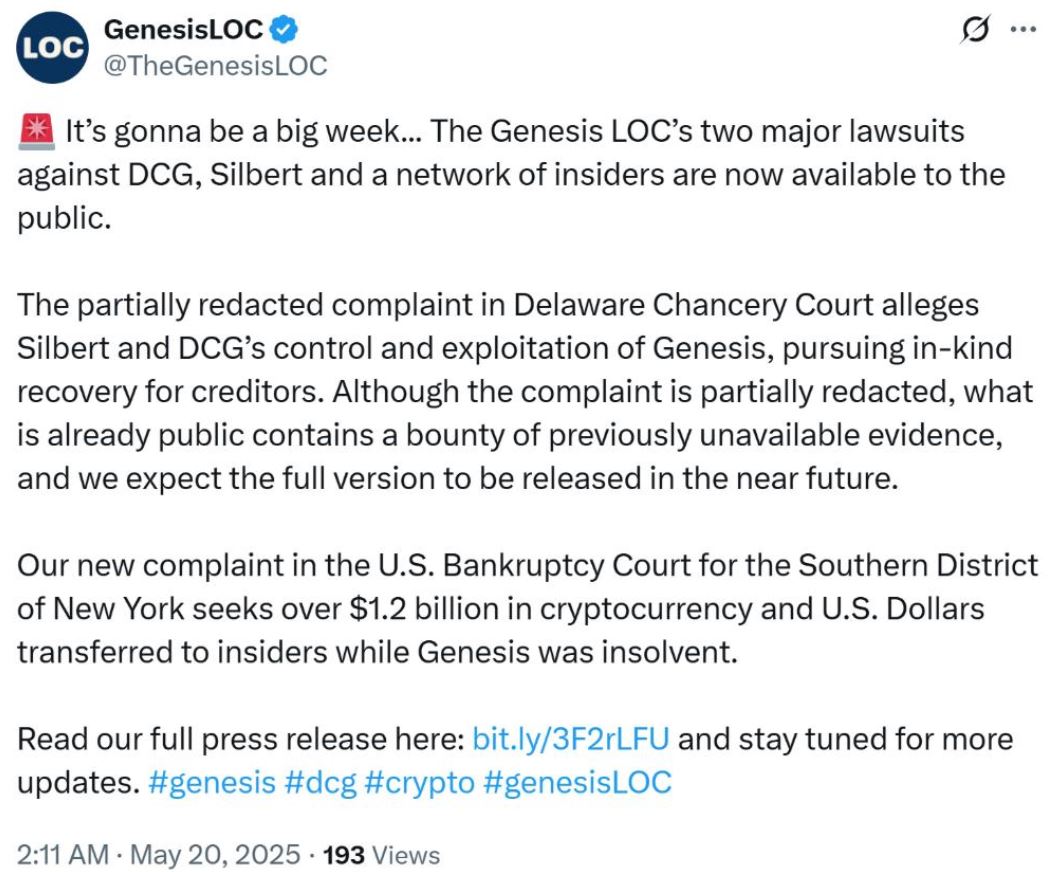Image resolution: width=1049 pixels, height=872 pixels.
Task: Open the GenesisLOC display name
Action: tap(184, 29)
